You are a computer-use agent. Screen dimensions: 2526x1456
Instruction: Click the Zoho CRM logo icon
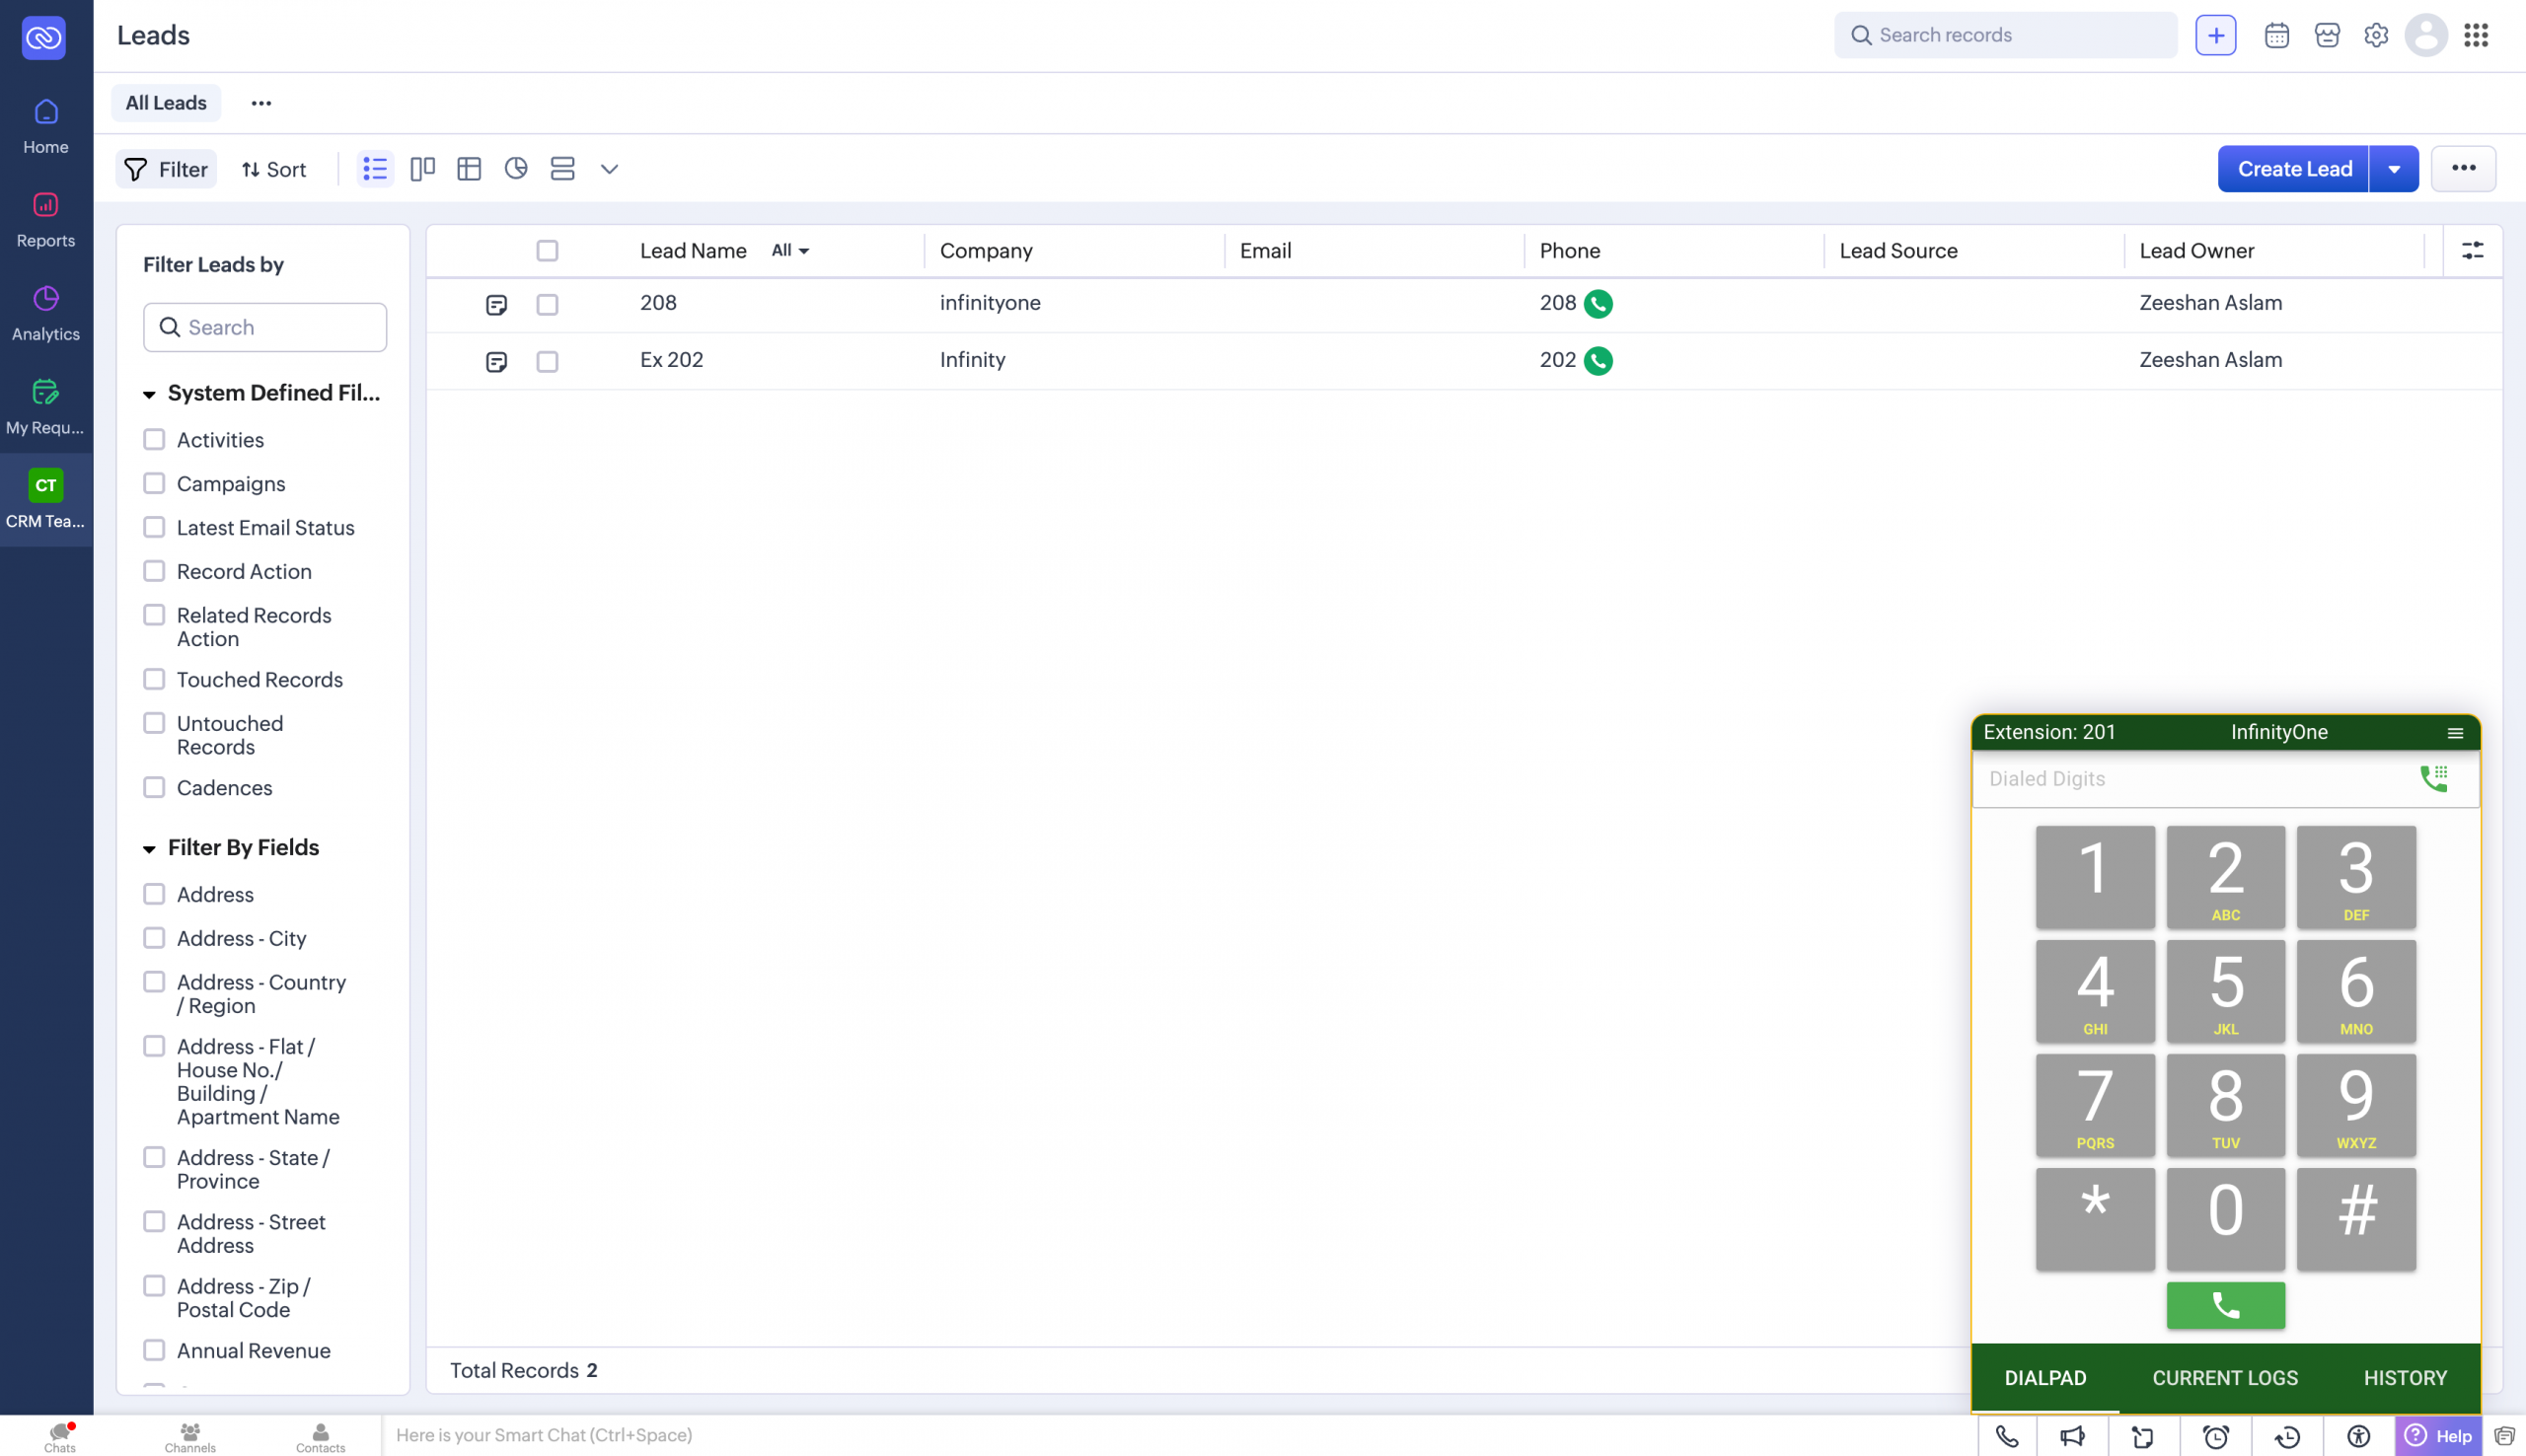tap(44, 37)
